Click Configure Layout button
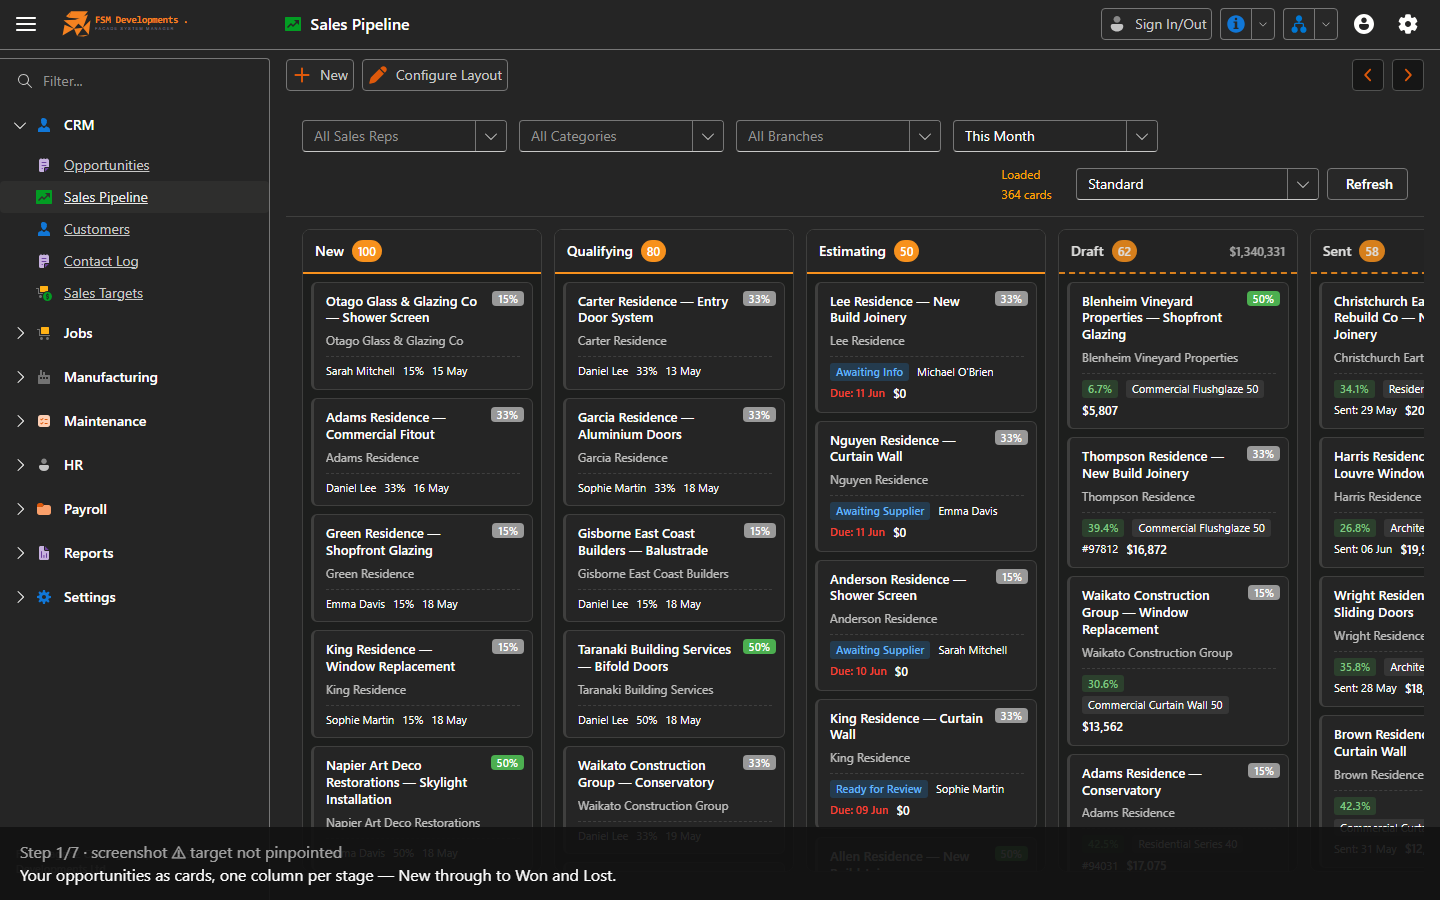Screen dimensions: 1440x900 pyautogui.click(x=435, y=75)
